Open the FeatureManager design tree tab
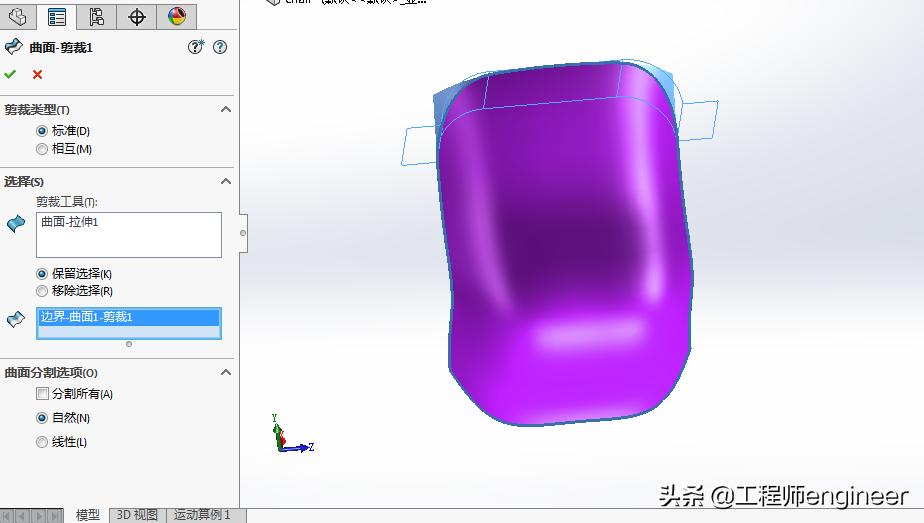 click(x=18, y=16)
